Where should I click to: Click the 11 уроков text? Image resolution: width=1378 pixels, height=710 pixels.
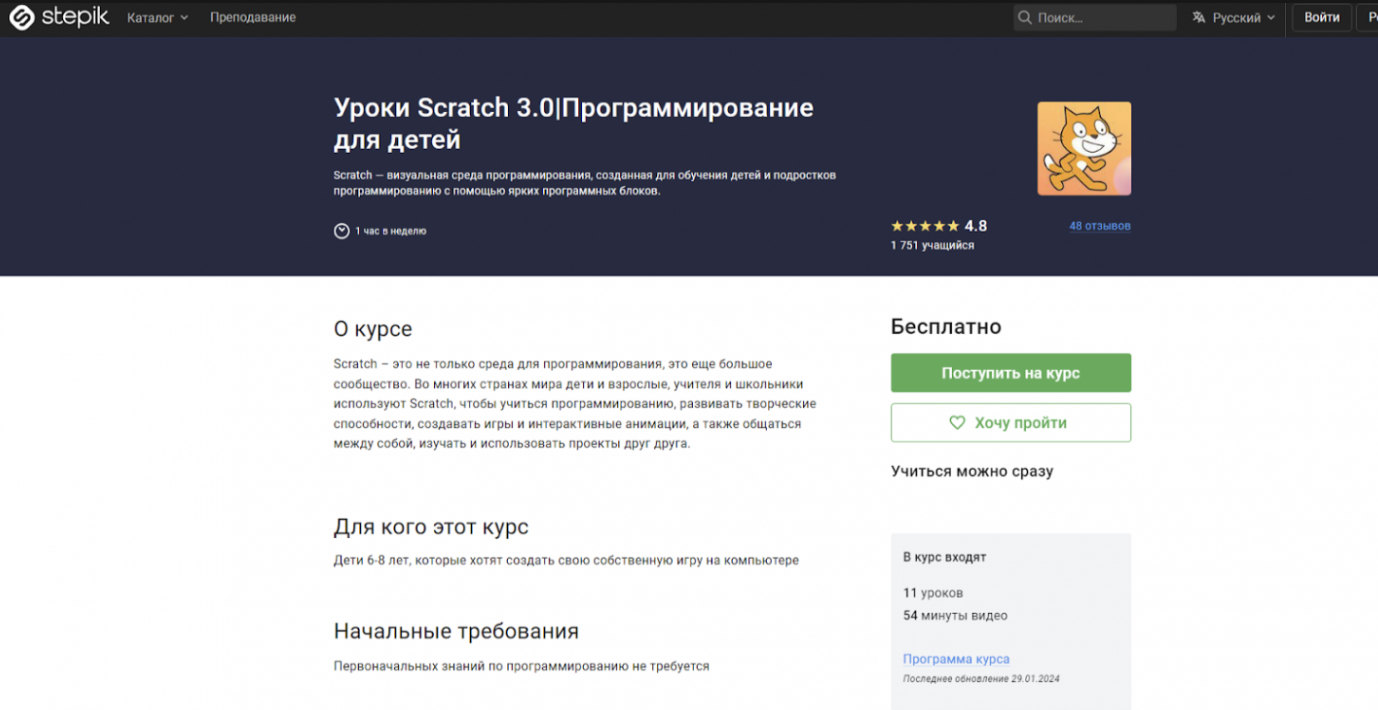(x=933, y=593)
